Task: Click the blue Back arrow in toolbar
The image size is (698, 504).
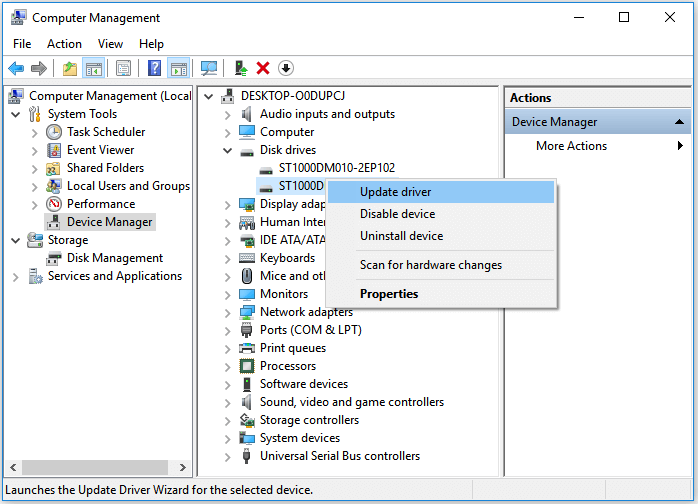Action: coord(16,68)
